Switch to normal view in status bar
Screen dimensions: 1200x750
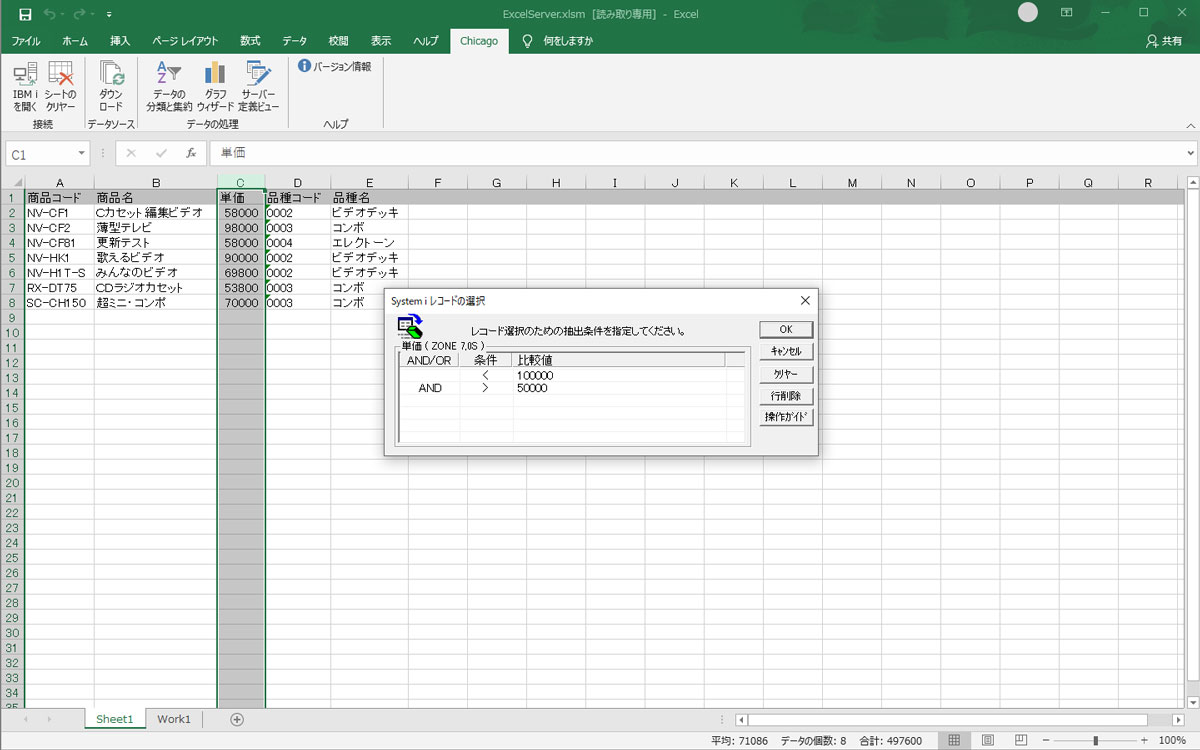[x=954, y=740]
